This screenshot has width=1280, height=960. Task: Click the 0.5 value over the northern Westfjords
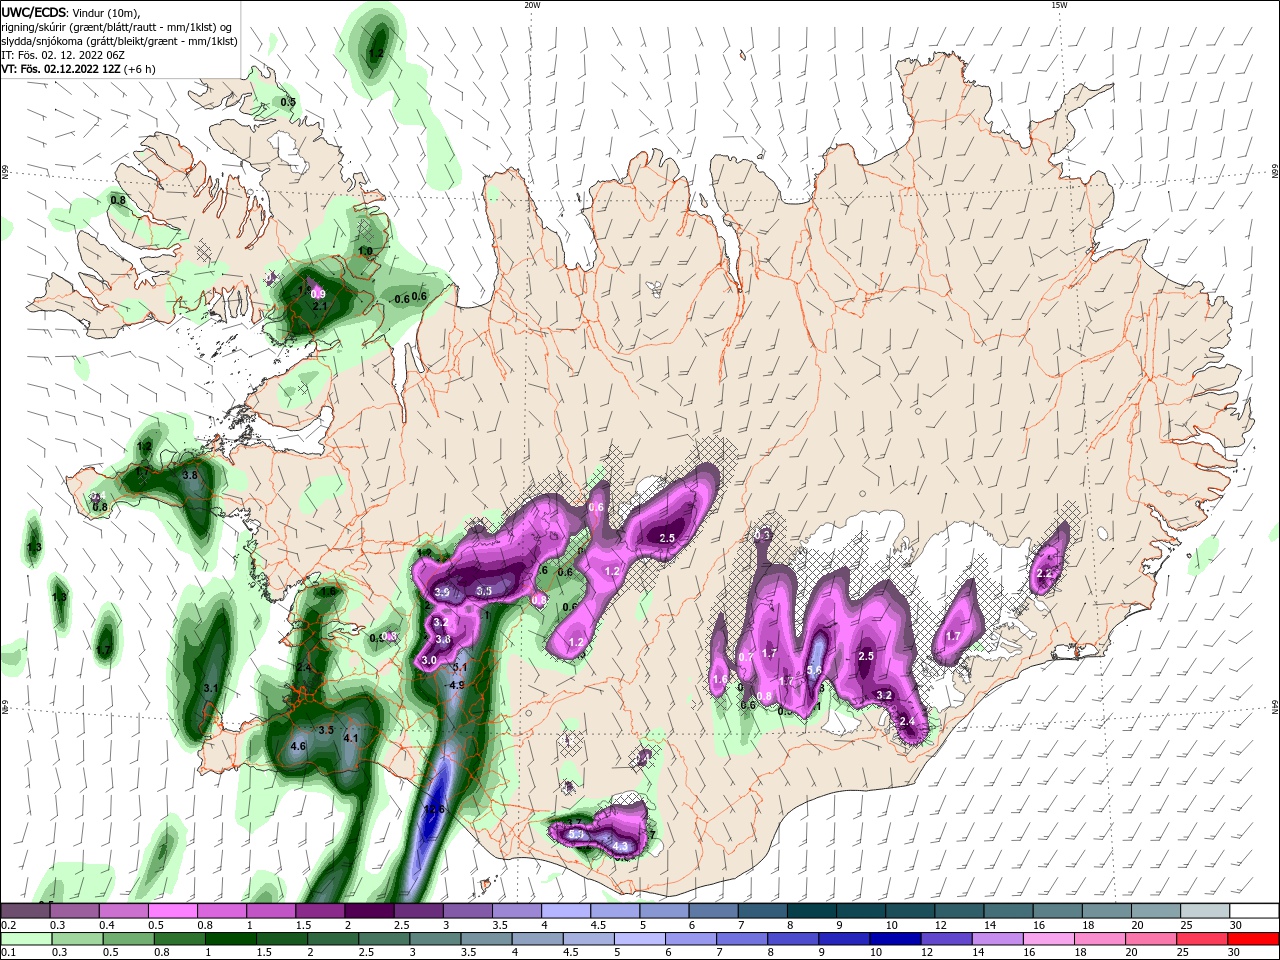(x=288, y=102)
